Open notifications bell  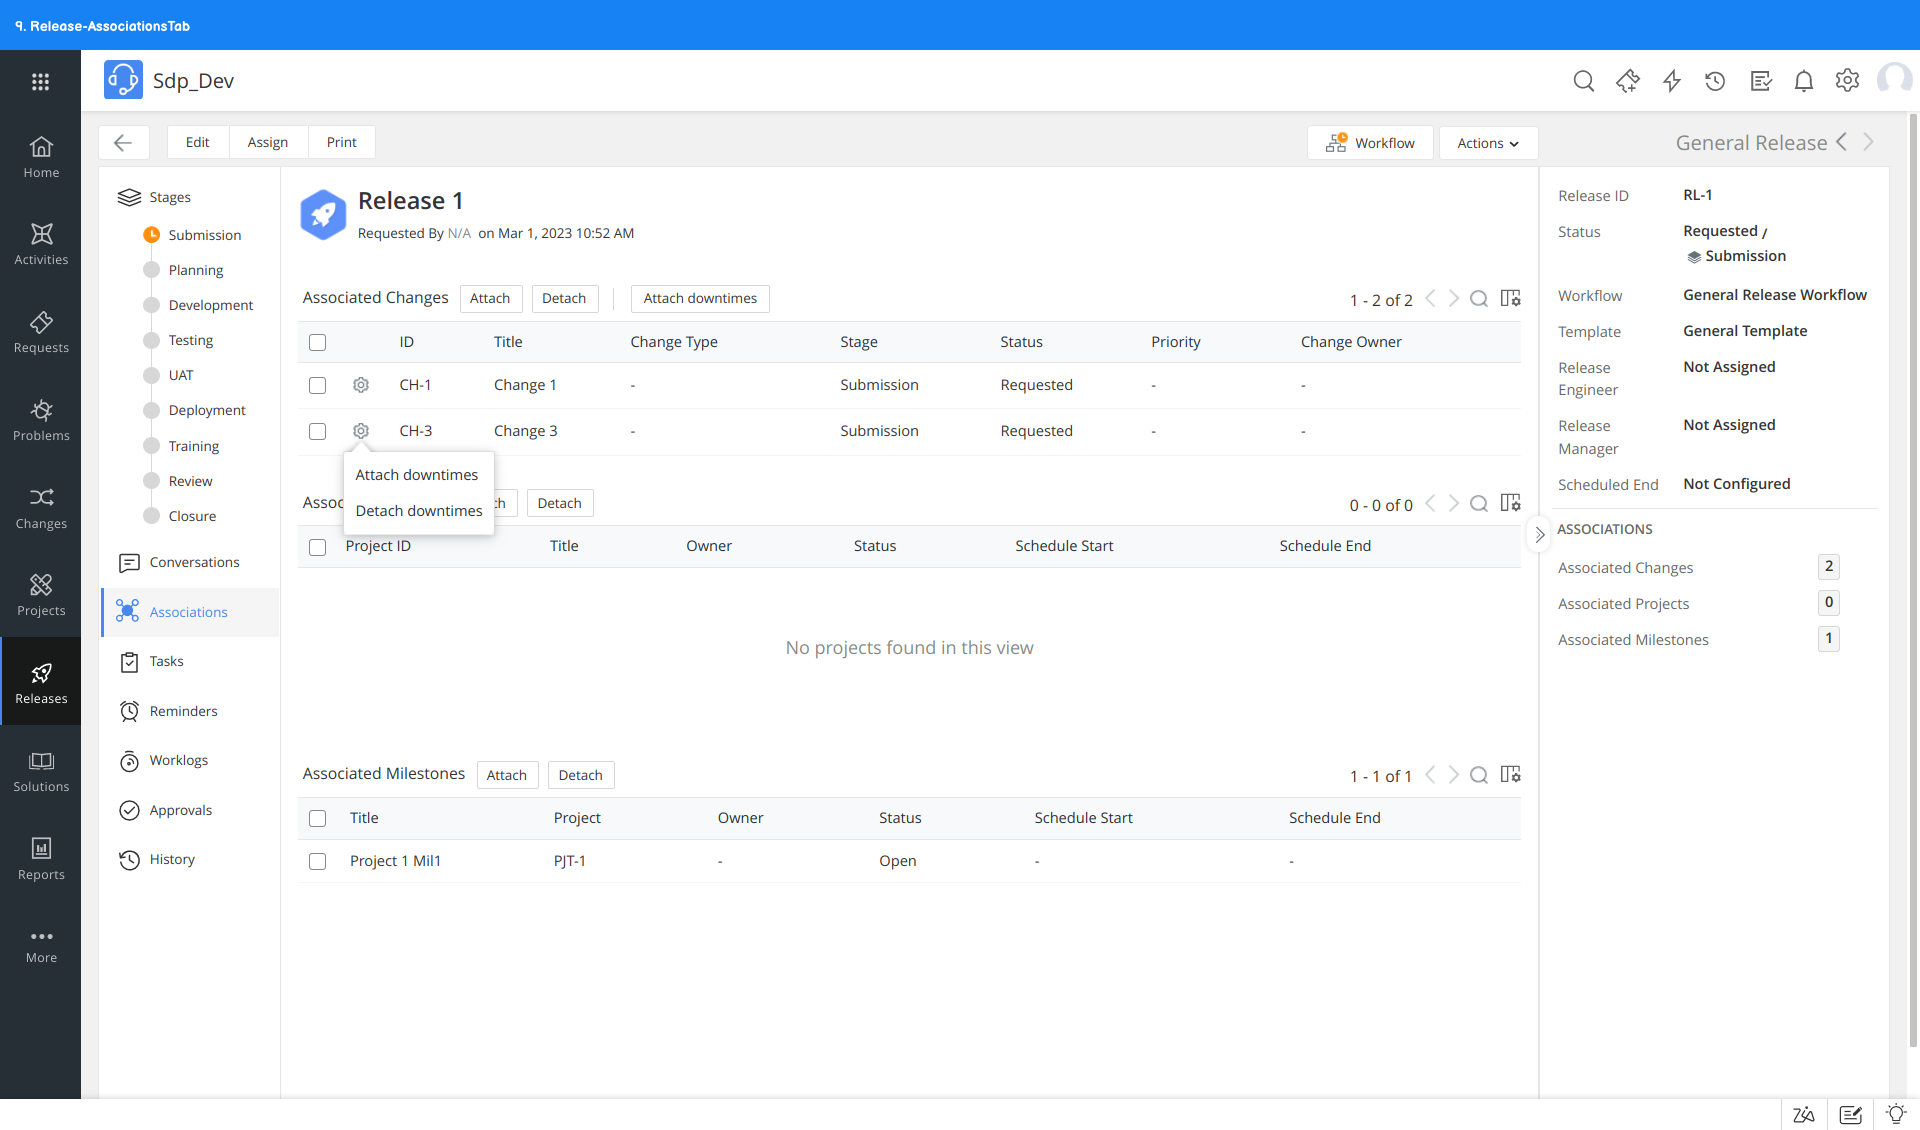(x=1803, y=81)
